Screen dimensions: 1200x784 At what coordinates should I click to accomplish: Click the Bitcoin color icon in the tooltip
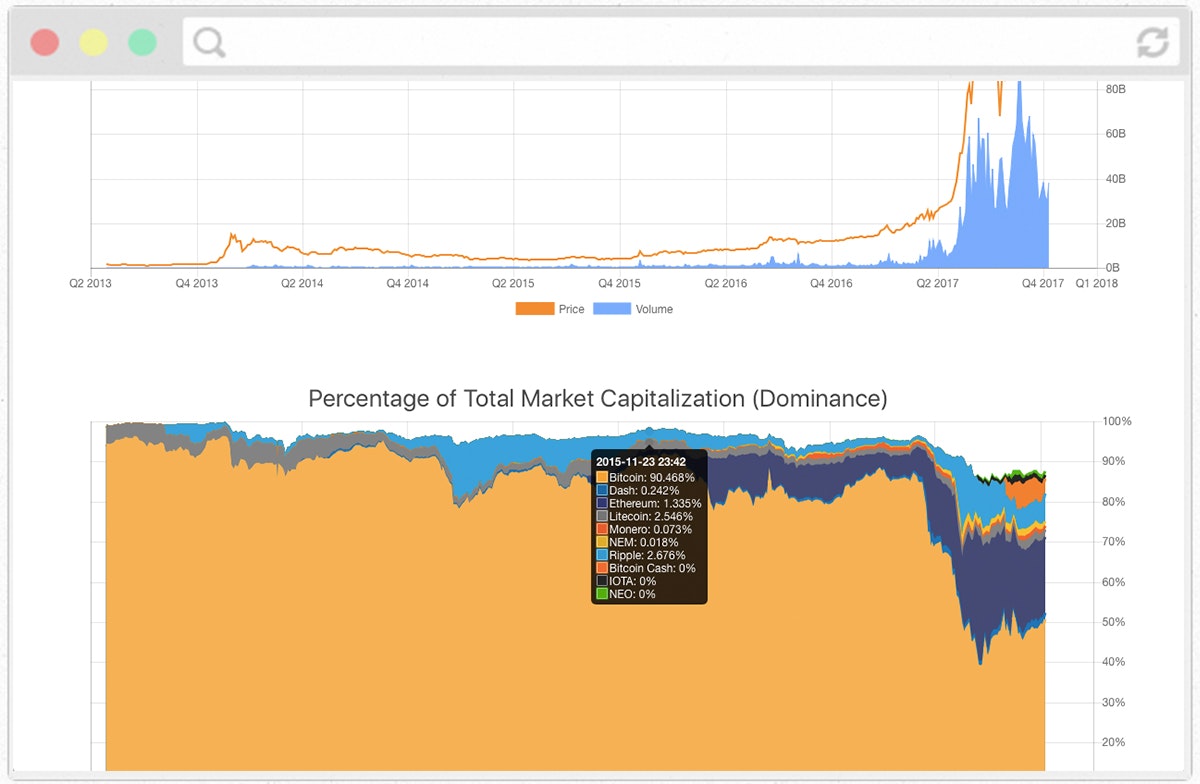(601, 478)
